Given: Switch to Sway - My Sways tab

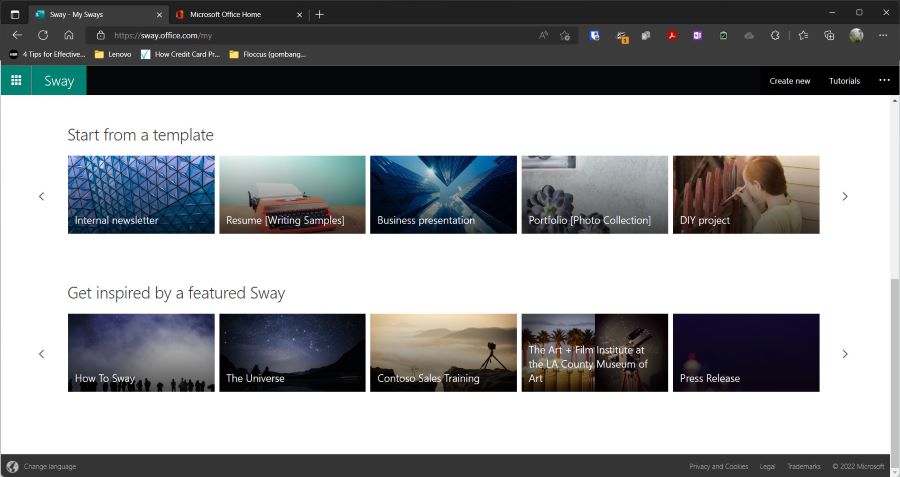Looking at the screenshot, I should pyautogui.click(x=98, y=14).
